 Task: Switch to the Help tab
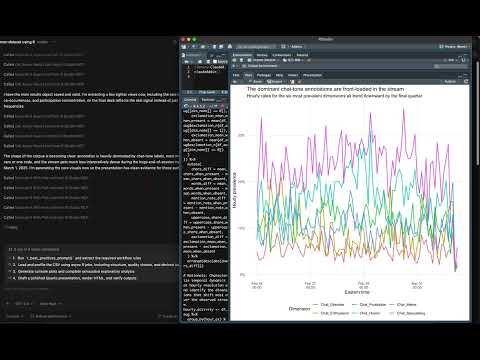(279, 75)
